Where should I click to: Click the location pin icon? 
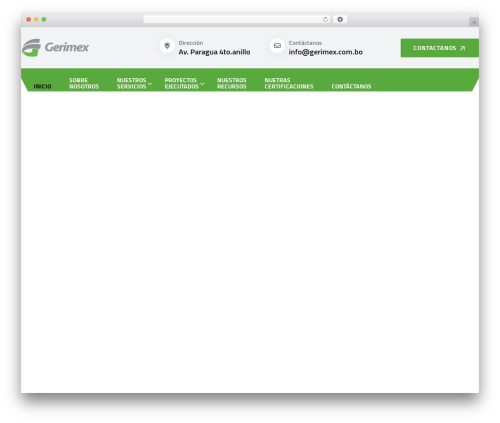pos(167,46)
